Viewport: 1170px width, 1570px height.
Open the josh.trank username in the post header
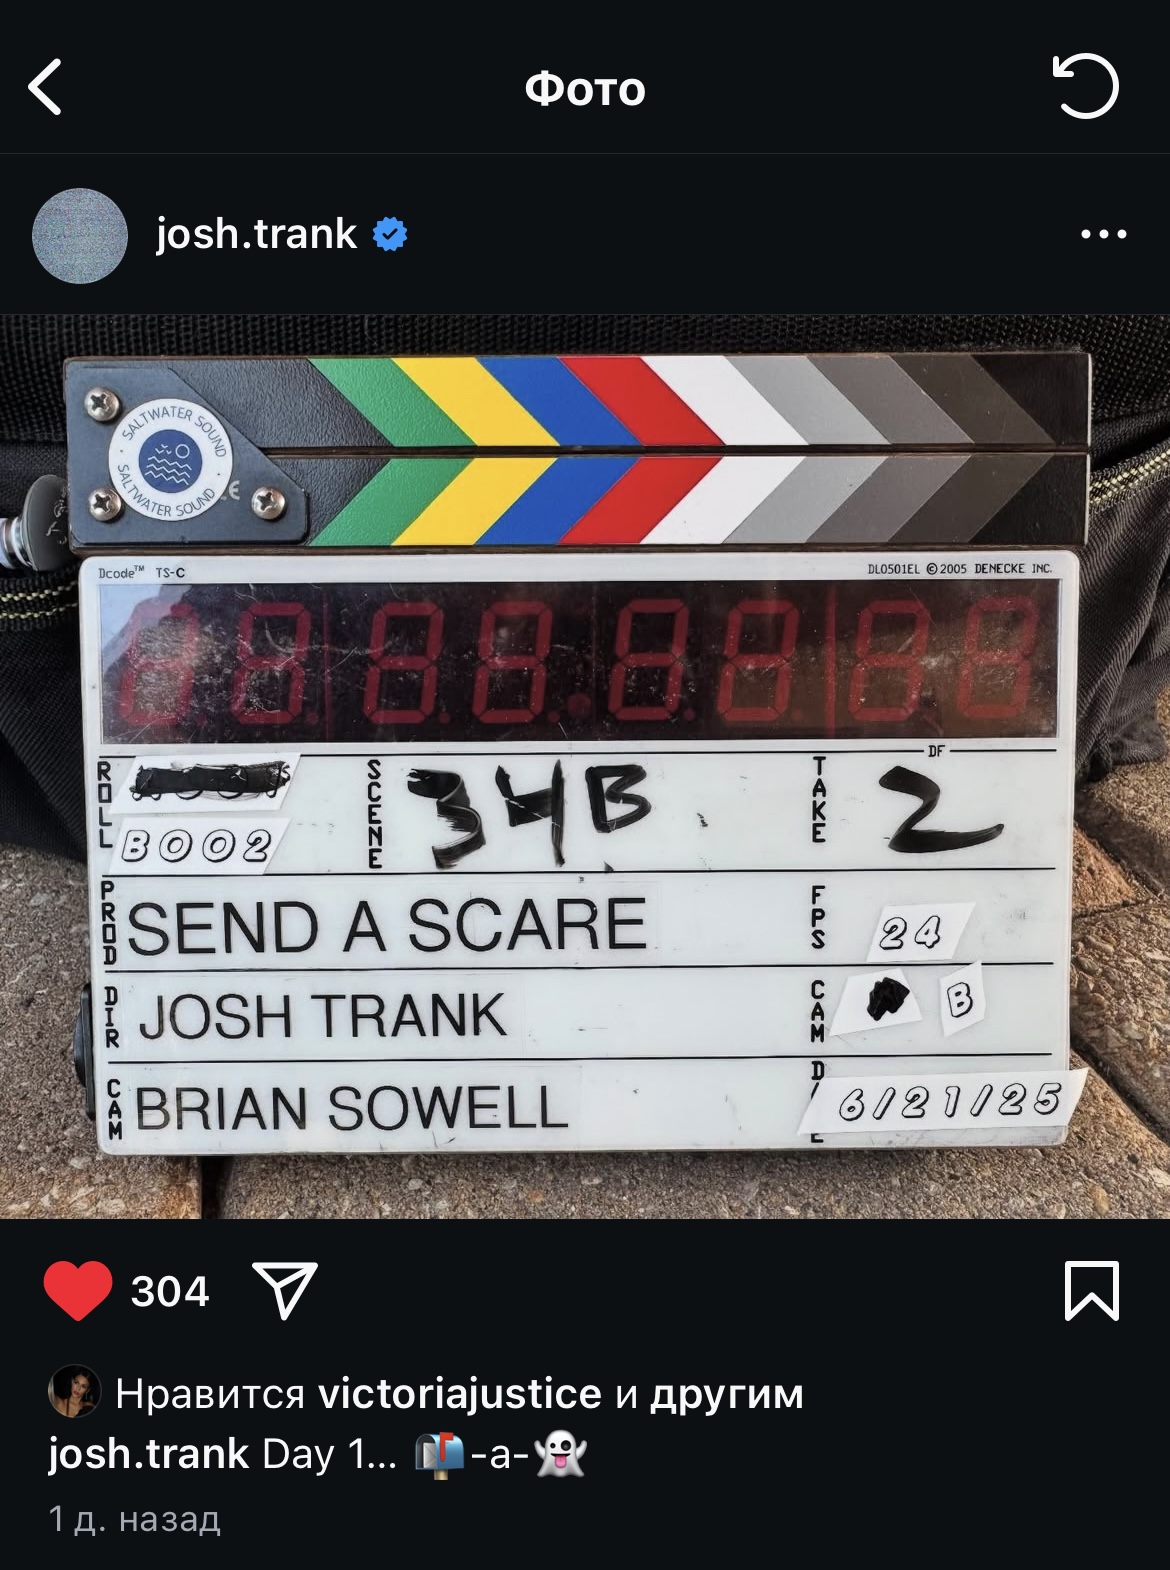coord(256,234)
